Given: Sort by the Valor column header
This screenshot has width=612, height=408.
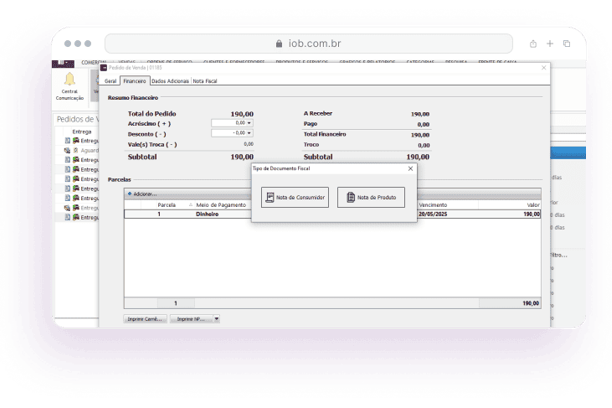Looking at the screenshot, I should click(533, 205).
